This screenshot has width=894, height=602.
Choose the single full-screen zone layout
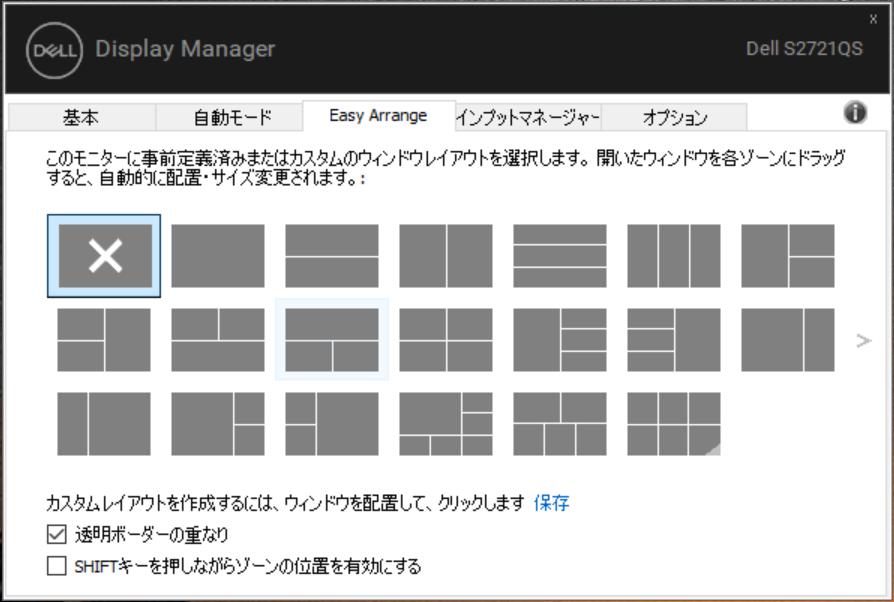coord(218,256)
